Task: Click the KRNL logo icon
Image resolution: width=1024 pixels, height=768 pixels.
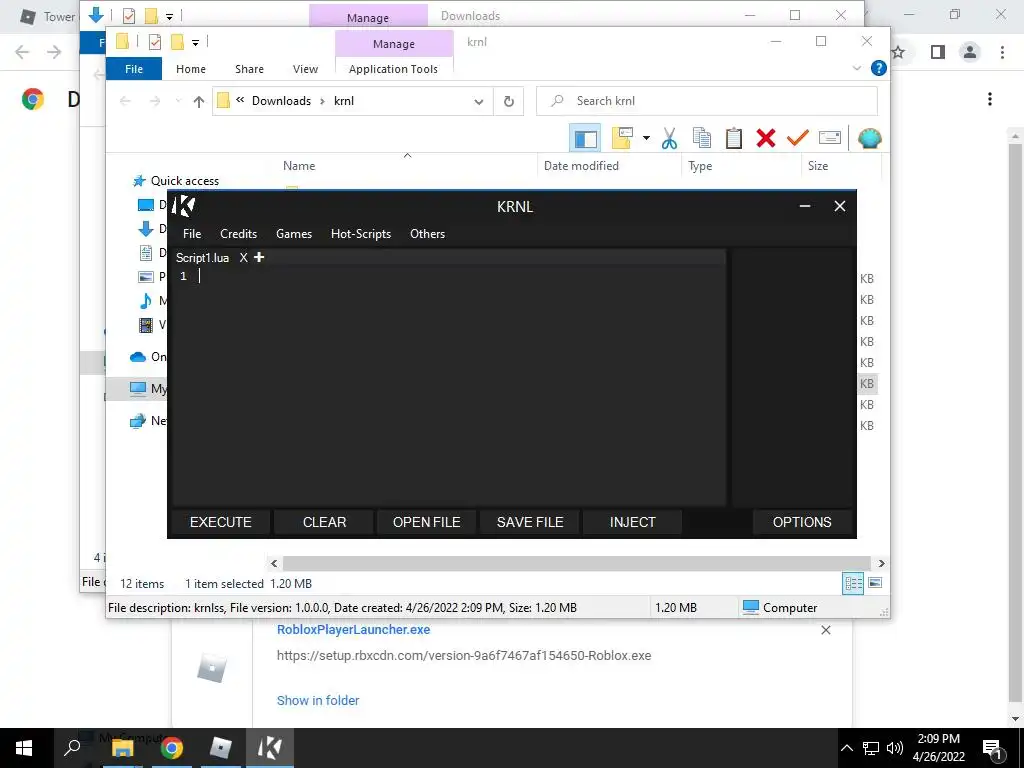Action: click(x=184, y=206)
